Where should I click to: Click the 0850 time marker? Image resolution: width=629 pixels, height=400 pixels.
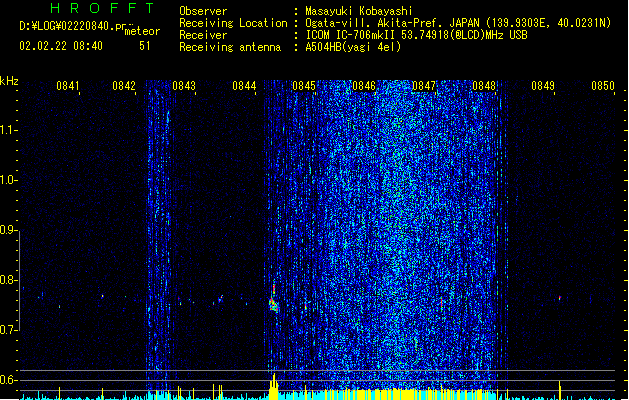point(603,86)
